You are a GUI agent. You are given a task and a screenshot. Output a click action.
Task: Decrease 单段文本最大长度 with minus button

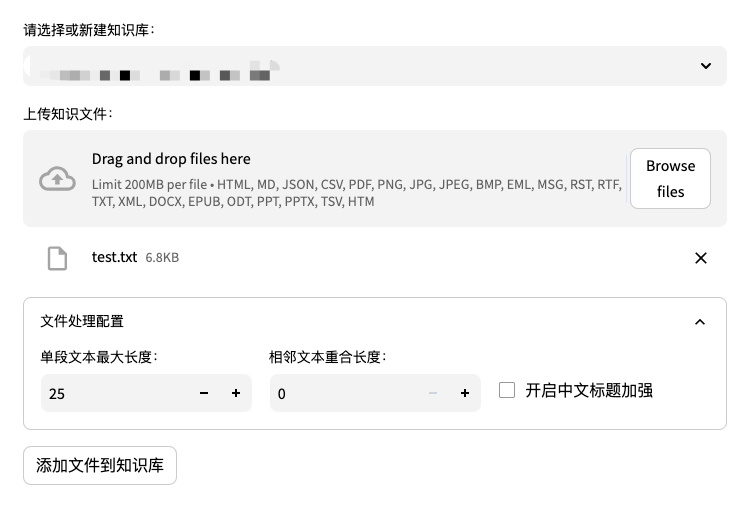click(x=204, y=393)
